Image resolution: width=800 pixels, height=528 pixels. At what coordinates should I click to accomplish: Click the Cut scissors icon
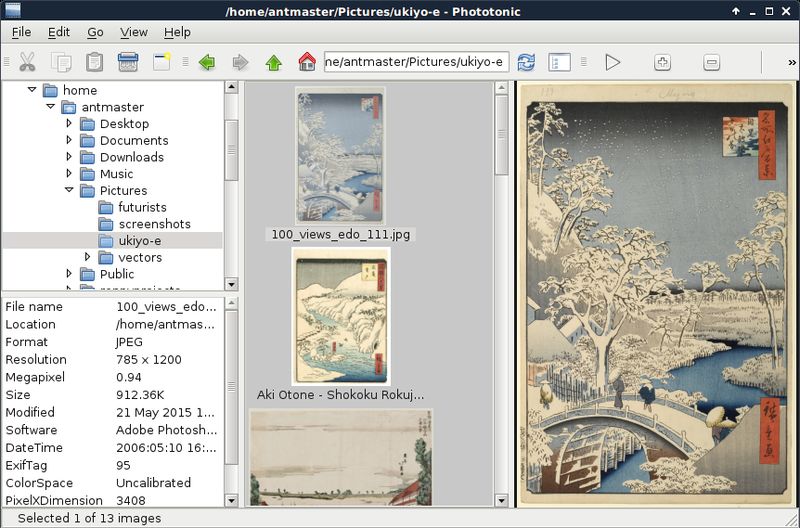click(x=27, y=62)
